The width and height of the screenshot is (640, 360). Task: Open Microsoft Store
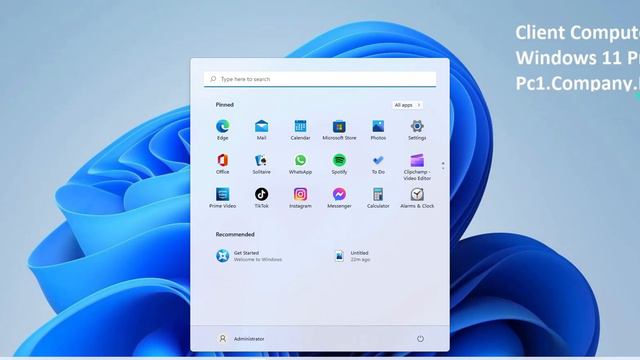click(x=339, y=130)
